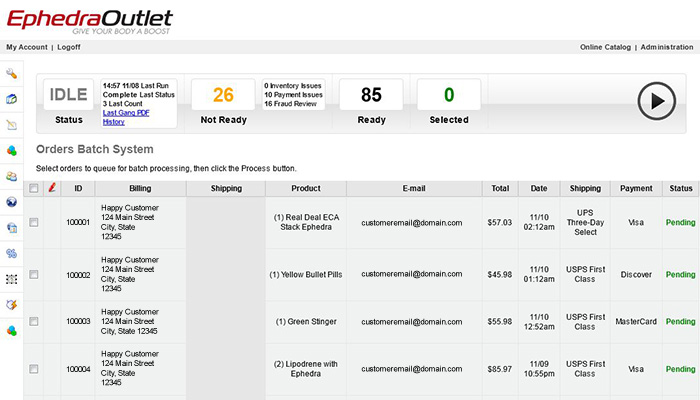Viewport: 700px width, 400px height.
Task: Go to the Administration menu item
Action: 667,47
